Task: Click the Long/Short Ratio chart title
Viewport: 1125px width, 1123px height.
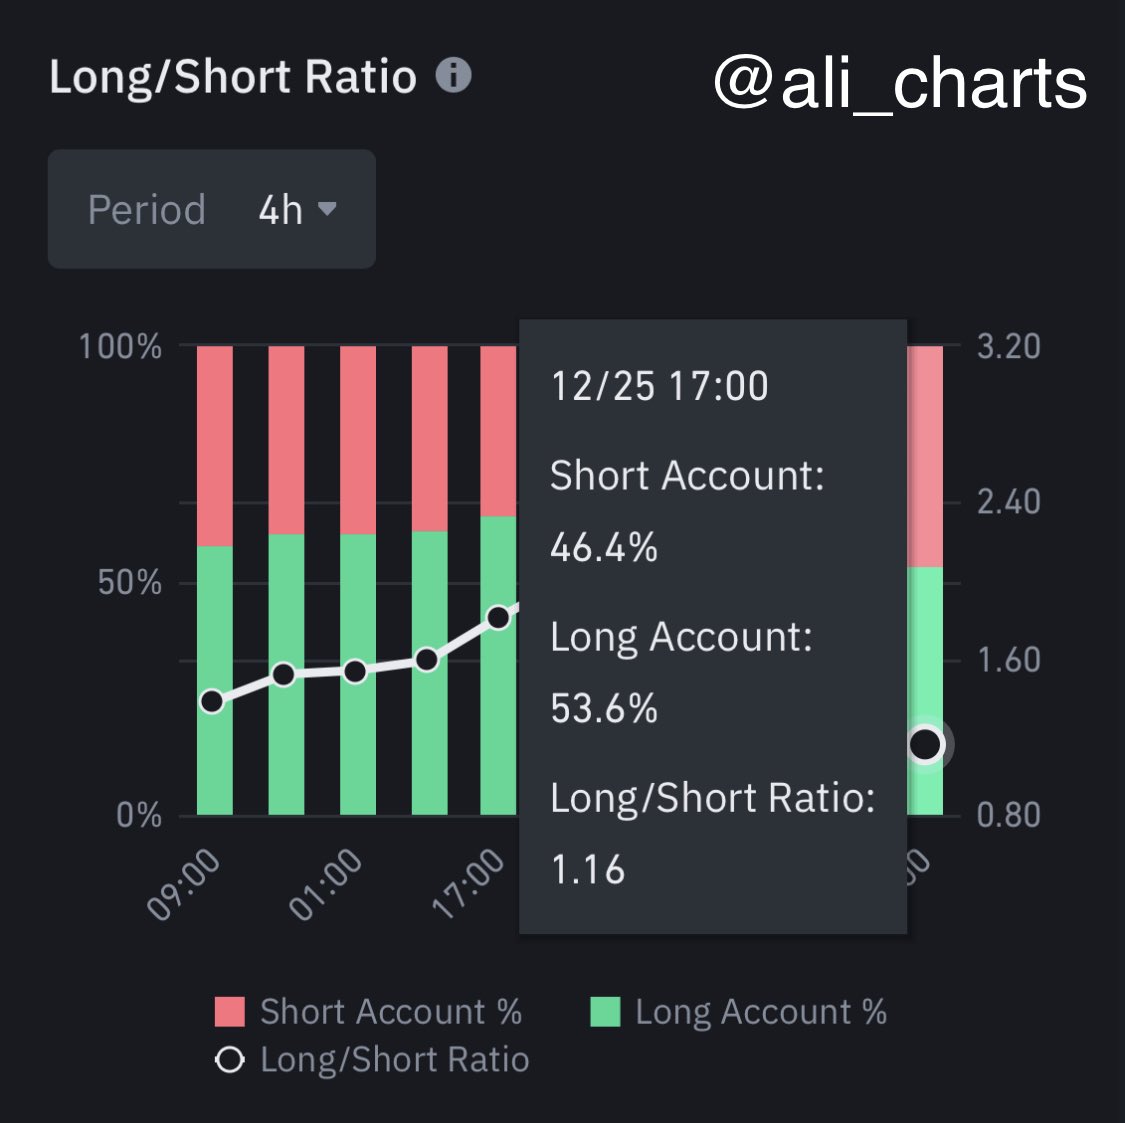Action: pos(233,77)
